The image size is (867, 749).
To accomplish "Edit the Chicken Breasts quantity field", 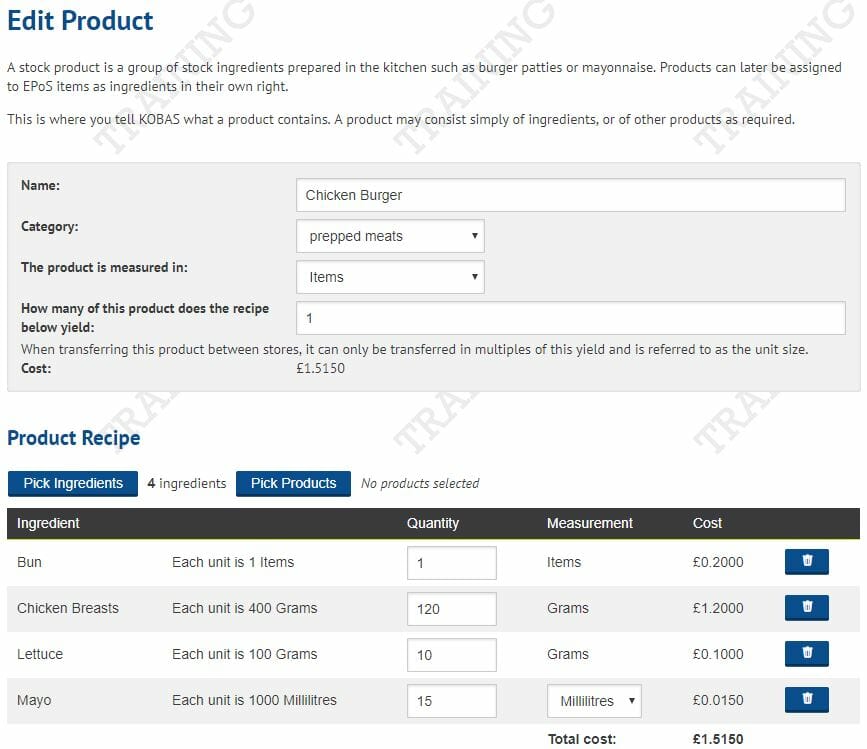I will (451, 609).
